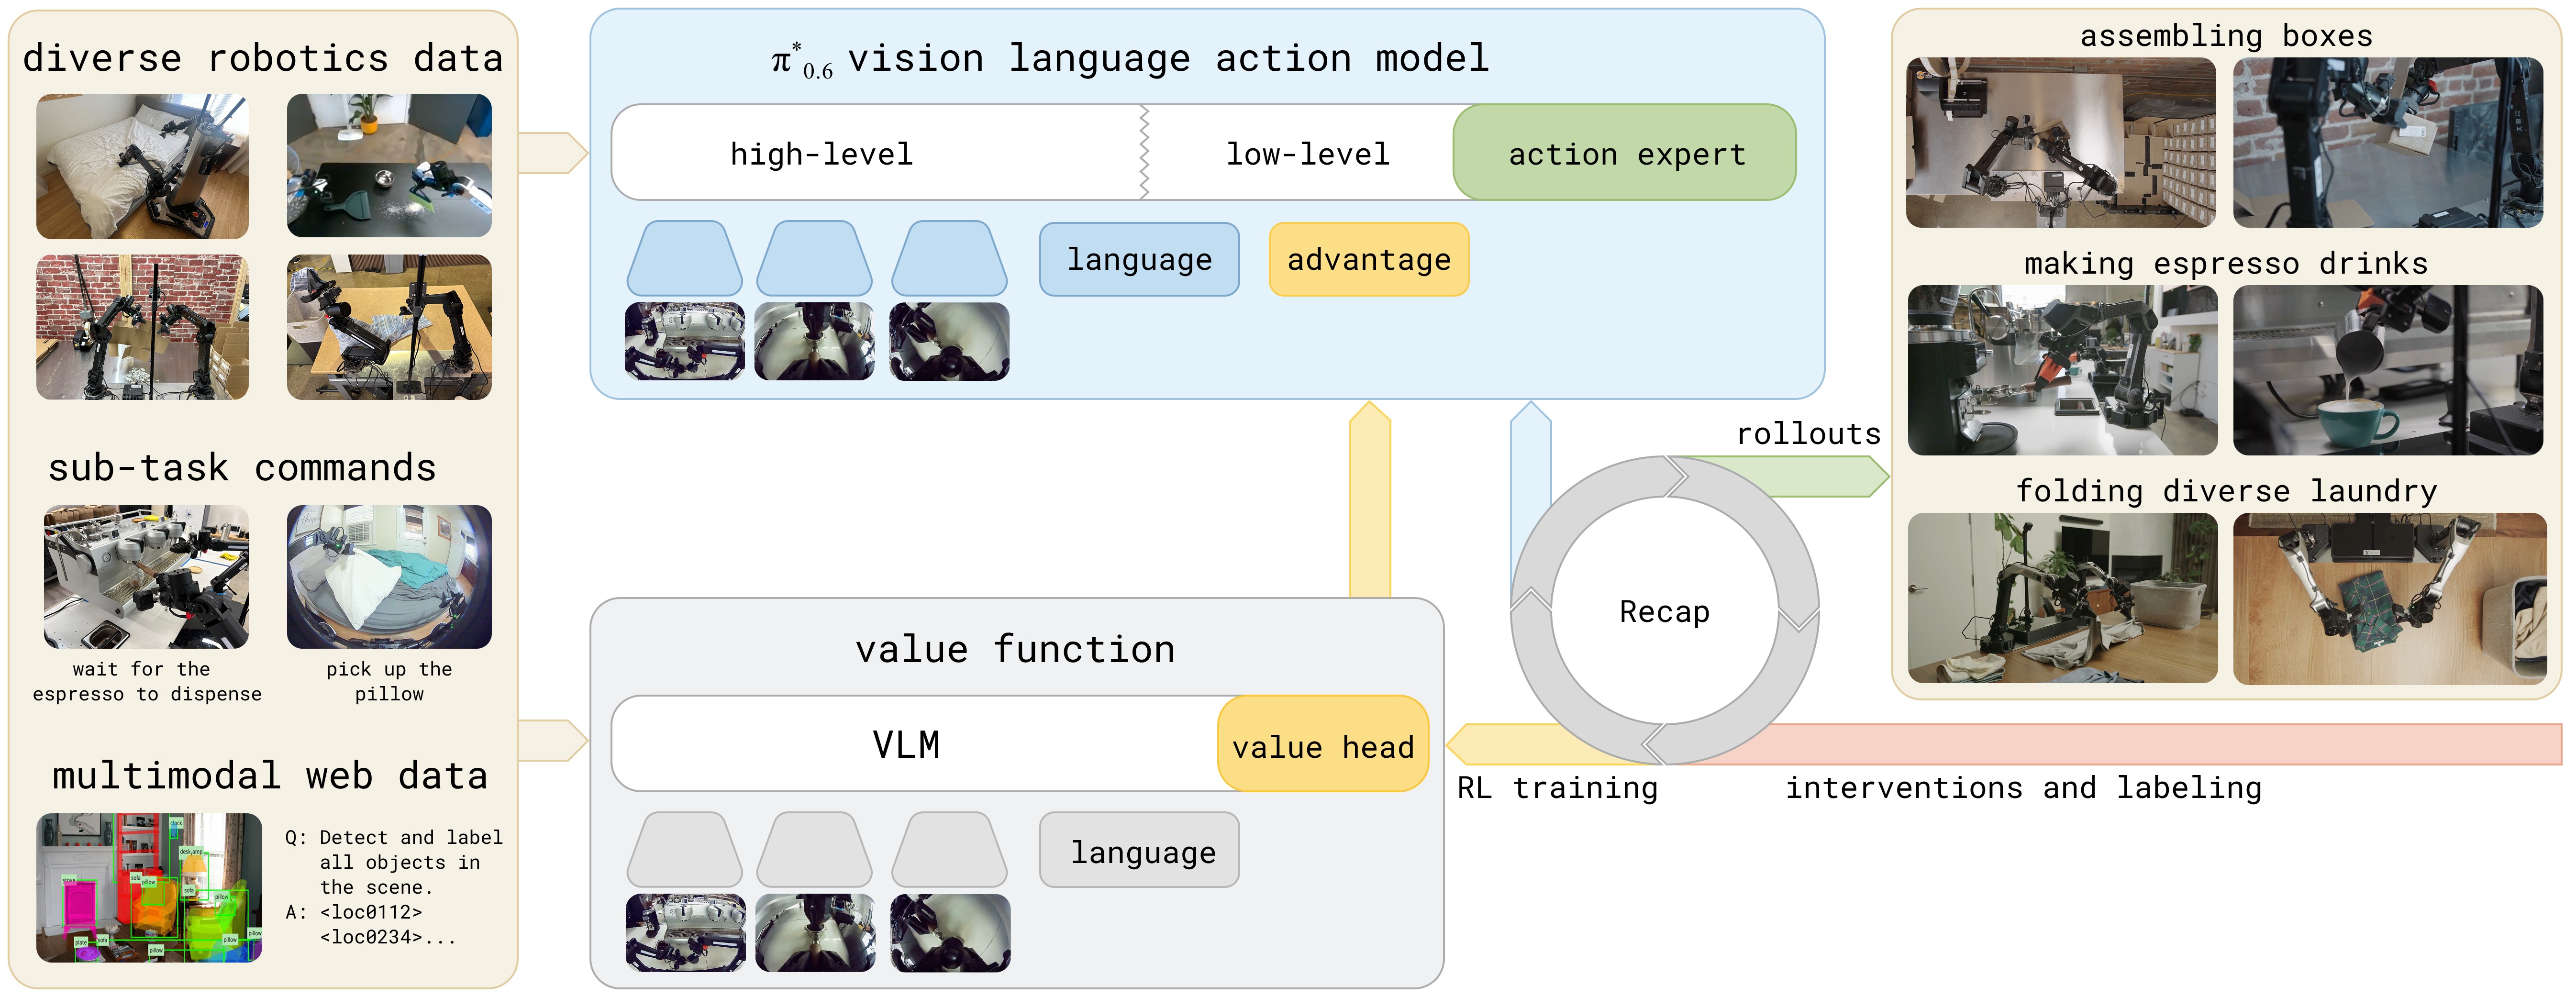Click the 'Detect and label all objects' question text

[393, 862]
